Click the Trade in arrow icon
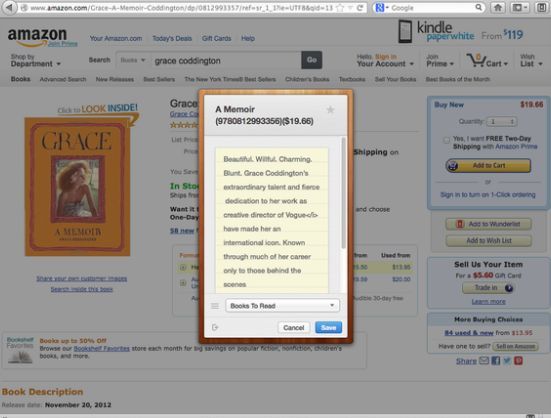The image size is (551, 418). [x=509, y=288]
